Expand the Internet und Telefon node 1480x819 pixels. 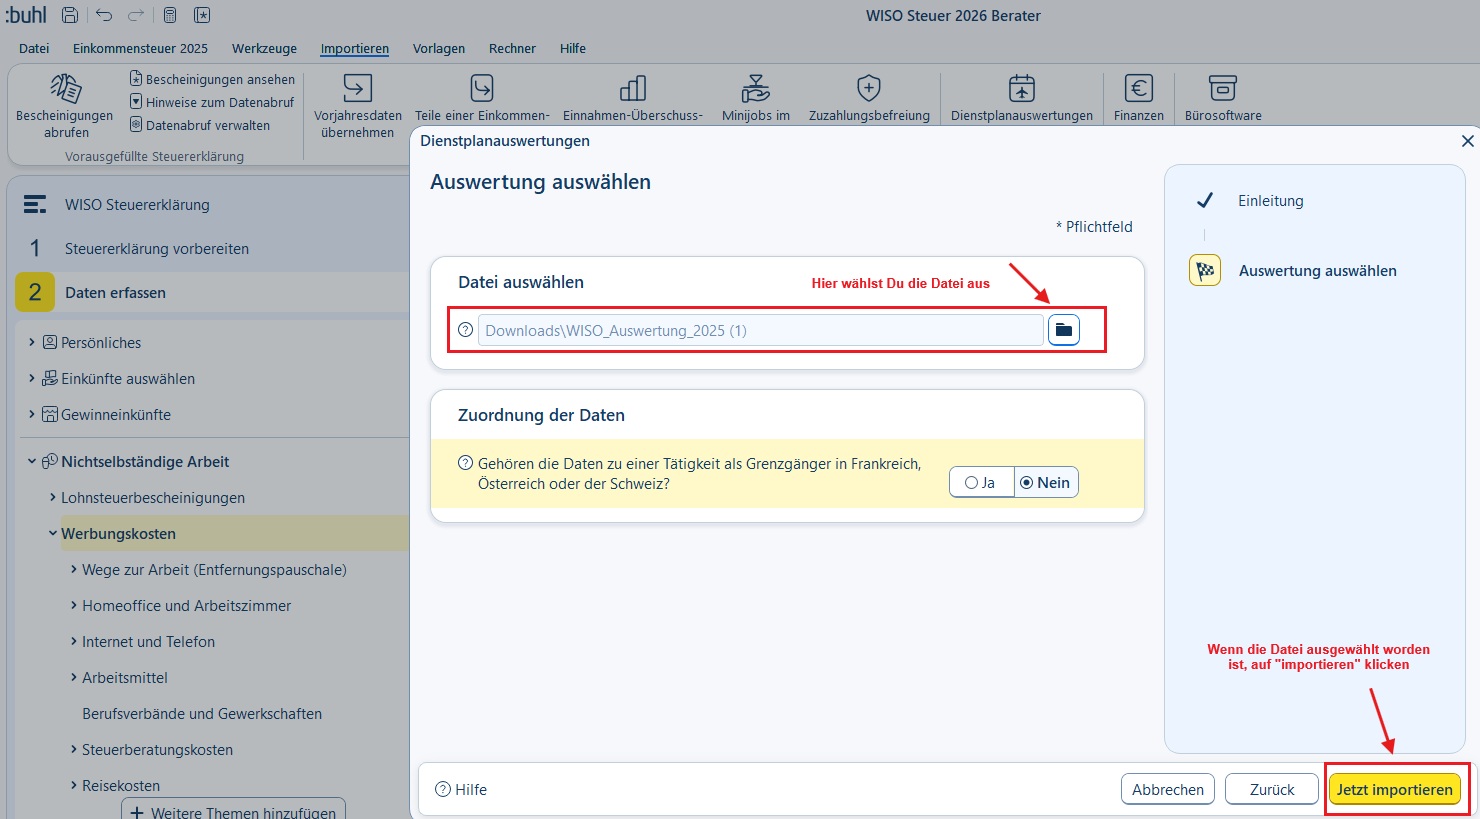(74, 641)
